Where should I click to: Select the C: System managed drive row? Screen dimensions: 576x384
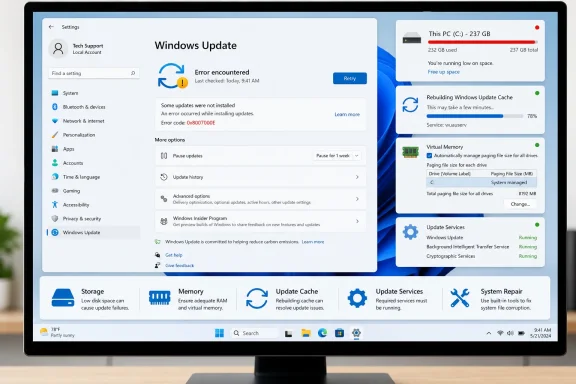point(482,182)
